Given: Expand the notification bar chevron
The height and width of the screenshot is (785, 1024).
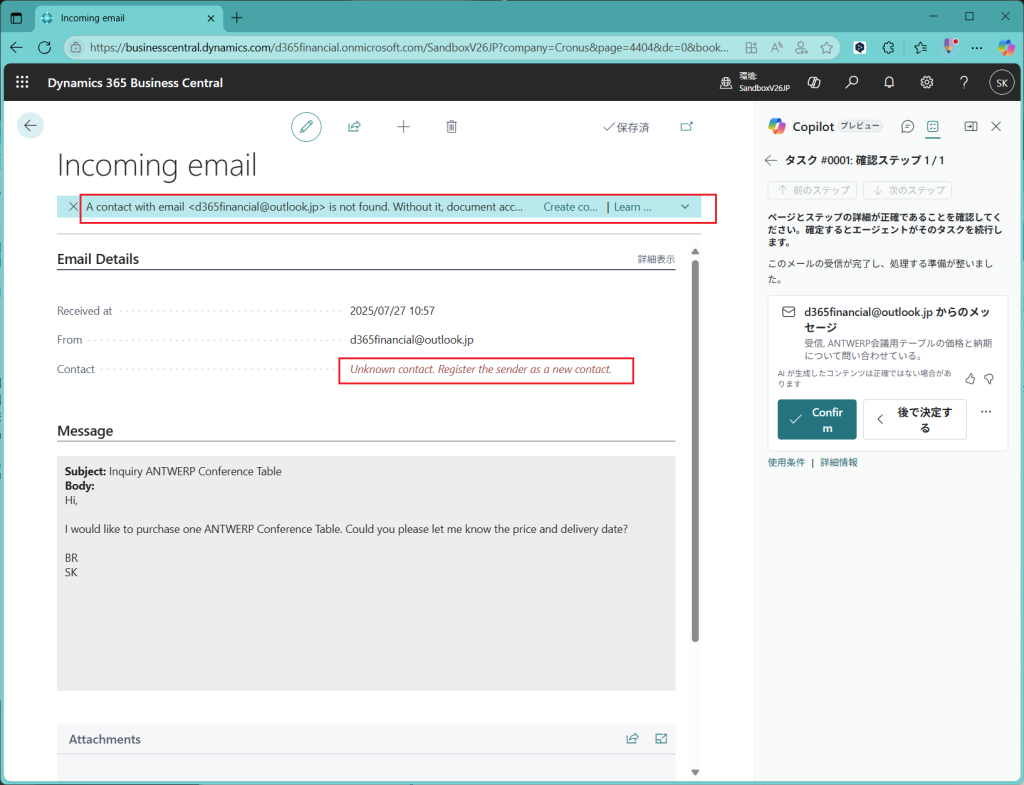Looking at the screenshot, I should tap(685, 206).
